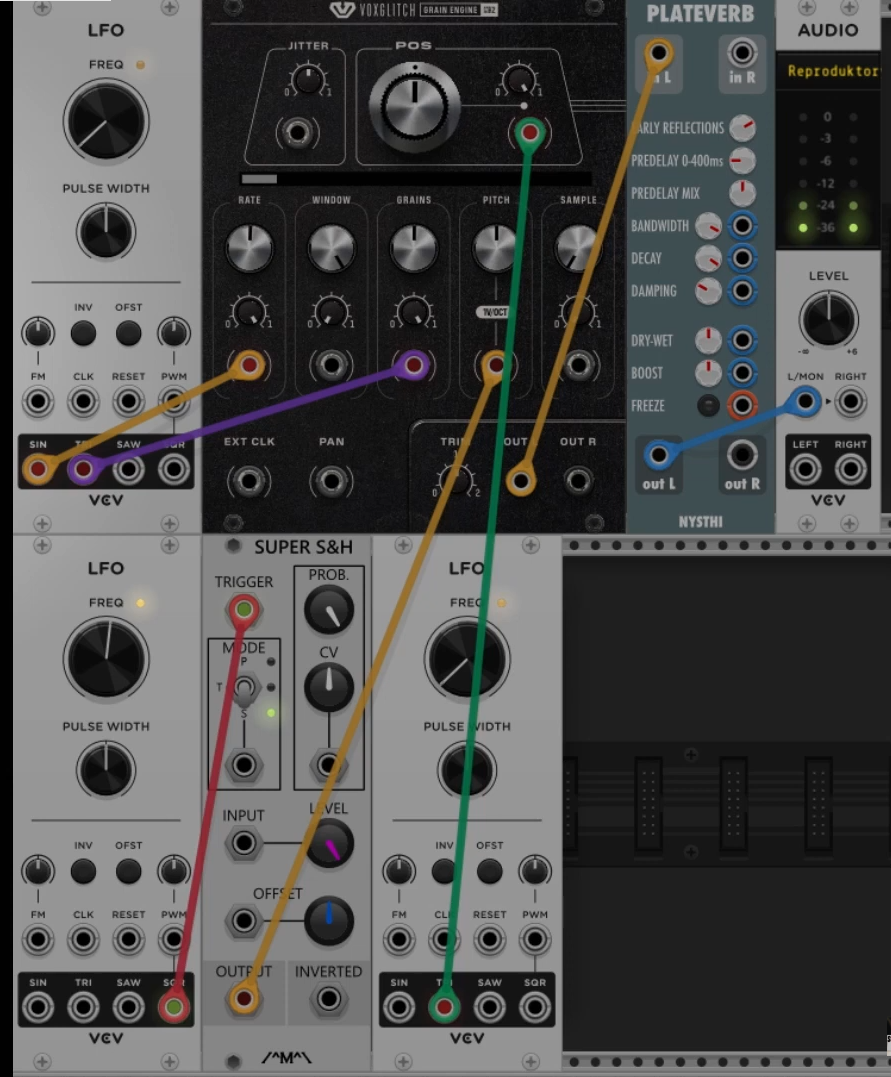Toggle the FREEZE button on Plateverb
This screenshot has height=1077, width=891.
708,405
